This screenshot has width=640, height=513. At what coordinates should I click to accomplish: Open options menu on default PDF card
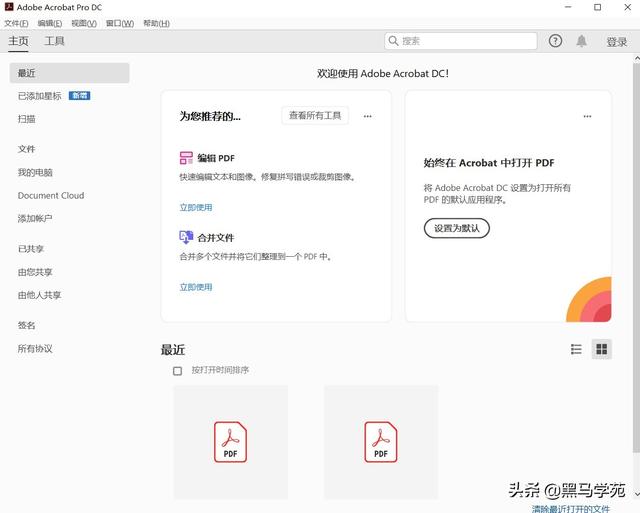(x=587, y=116)
